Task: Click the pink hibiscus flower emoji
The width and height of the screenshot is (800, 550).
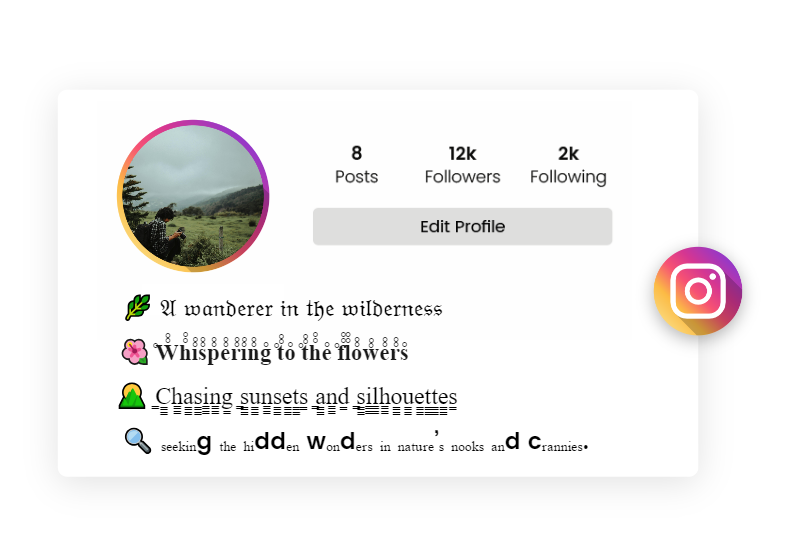Action: (135, 352)
